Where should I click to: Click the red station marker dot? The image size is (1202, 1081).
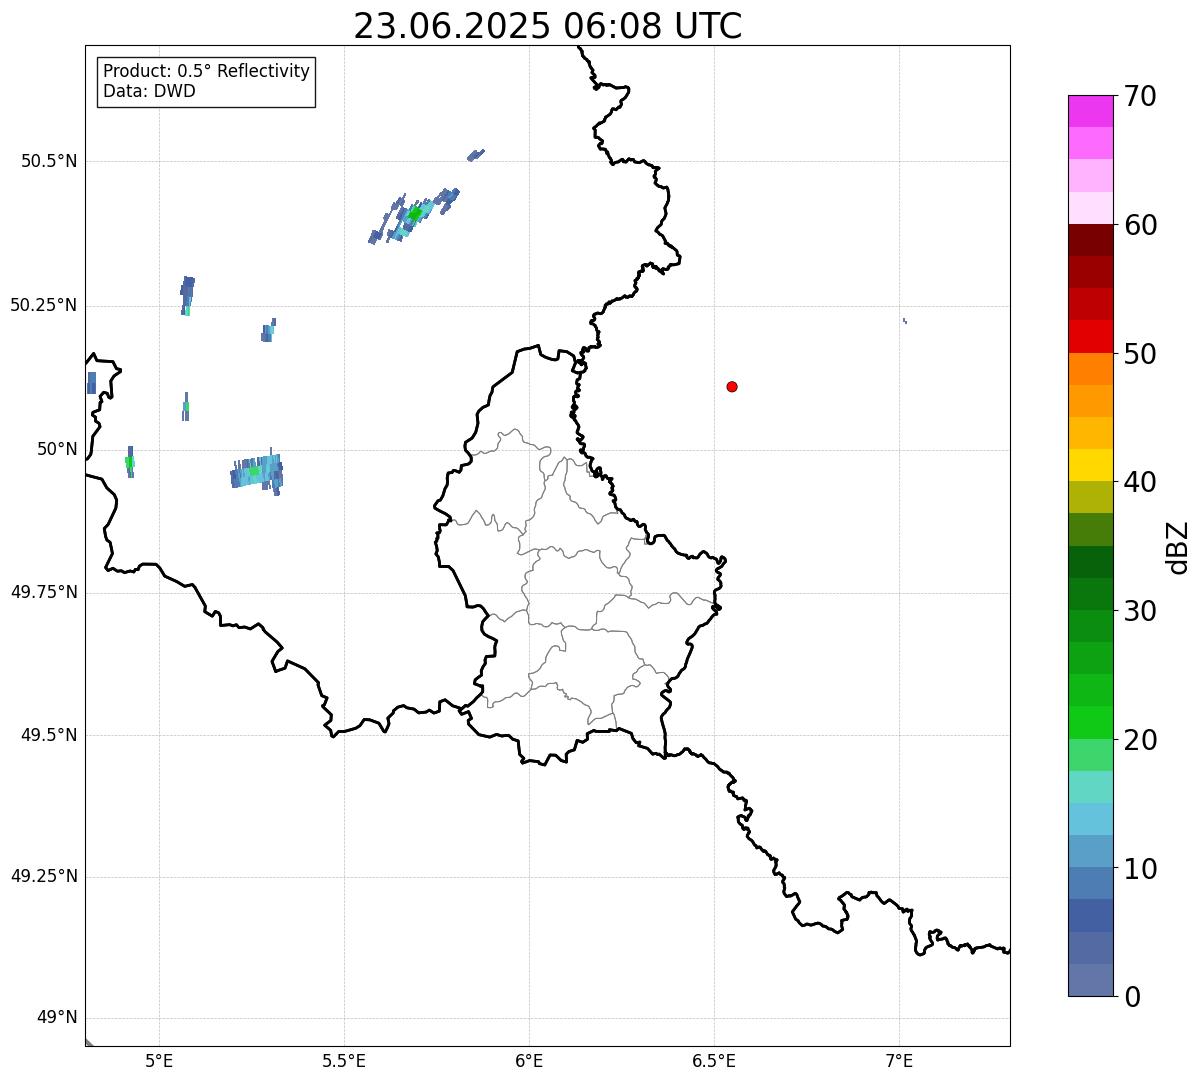click(x=732, y=386)
